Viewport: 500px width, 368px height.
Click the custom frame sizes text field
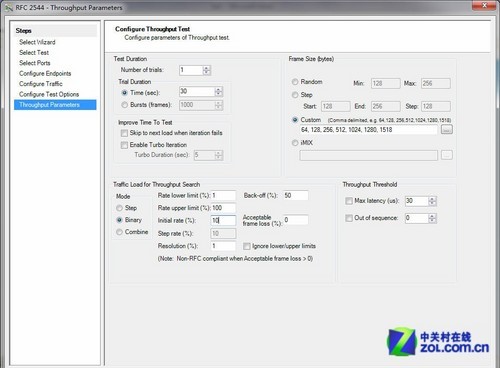369,130
